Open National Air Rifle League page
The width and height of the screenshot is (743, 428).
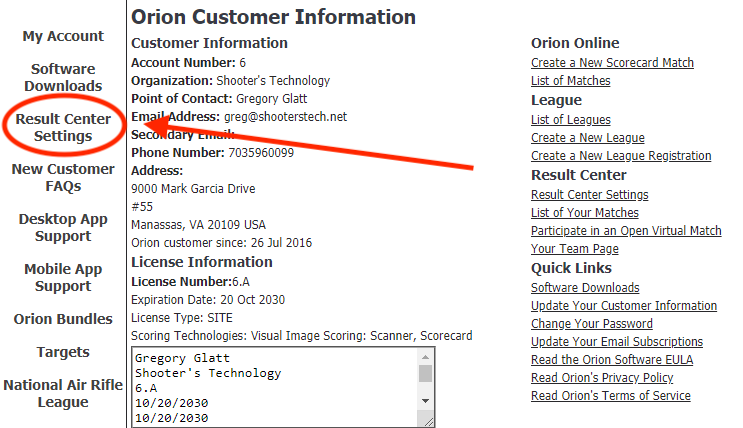(x=62, y=394)
